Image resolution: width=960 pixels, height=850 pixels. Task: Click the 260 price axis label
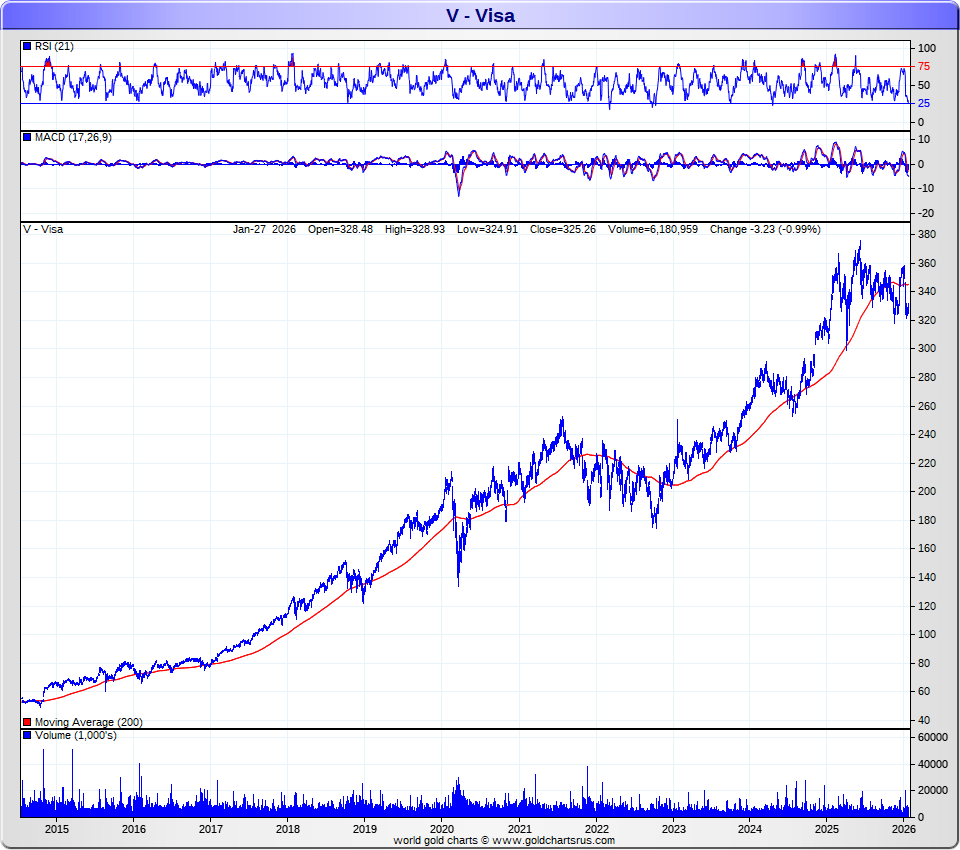tap(927, 405)
